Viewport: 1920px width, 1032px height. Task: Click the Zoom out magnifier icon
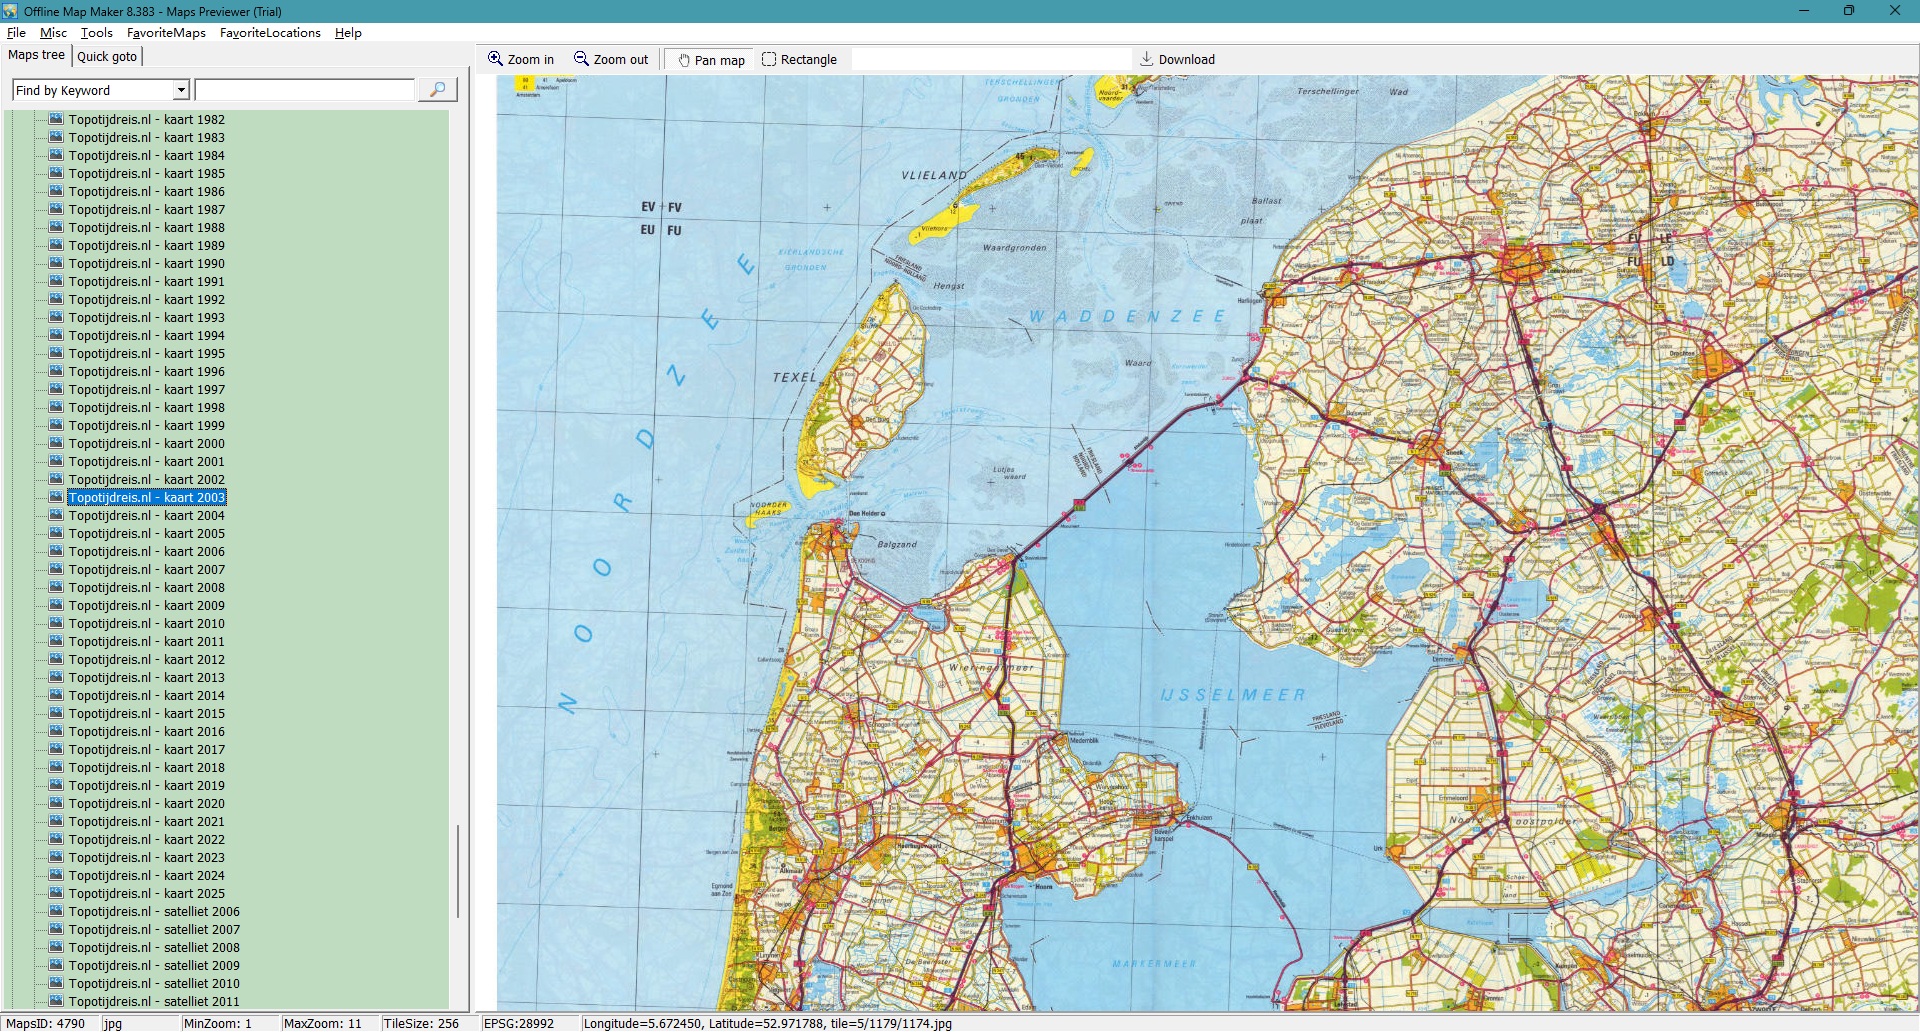tap(581, 59)
